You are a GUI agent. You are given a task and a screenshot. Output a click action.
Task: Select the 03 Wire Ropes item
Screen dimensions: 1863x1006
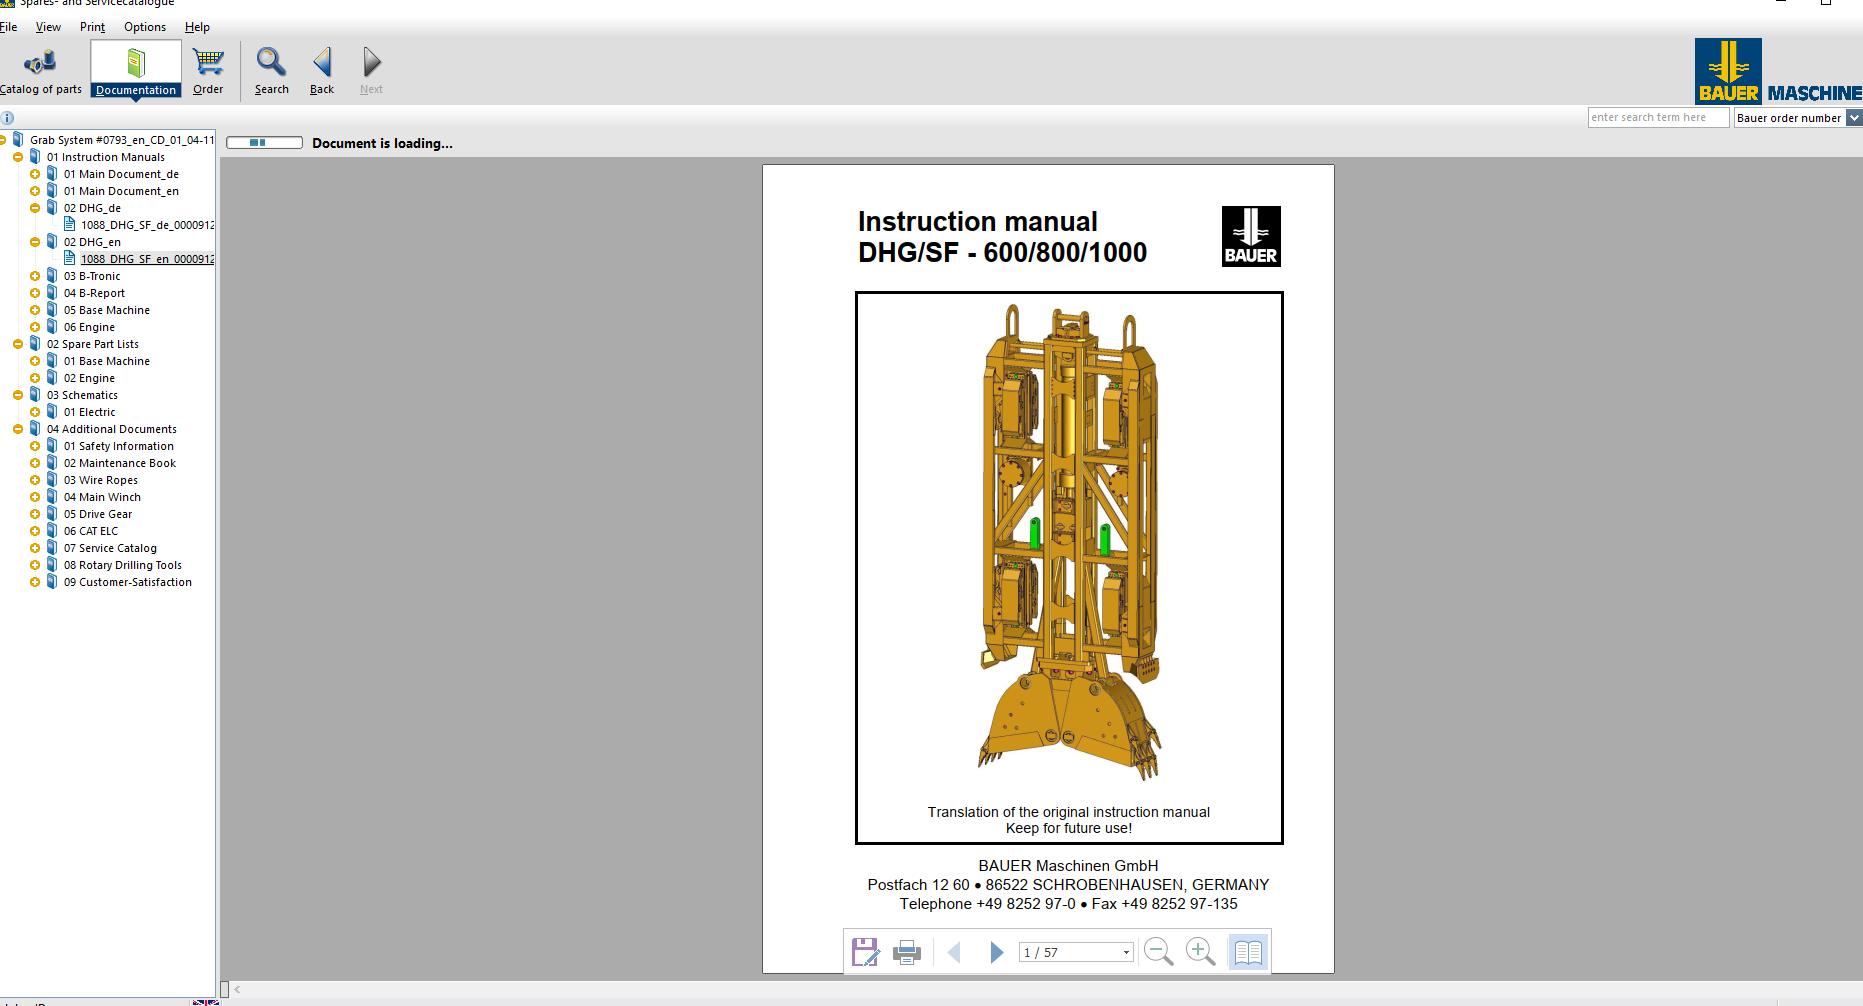(x=101, y=480)
